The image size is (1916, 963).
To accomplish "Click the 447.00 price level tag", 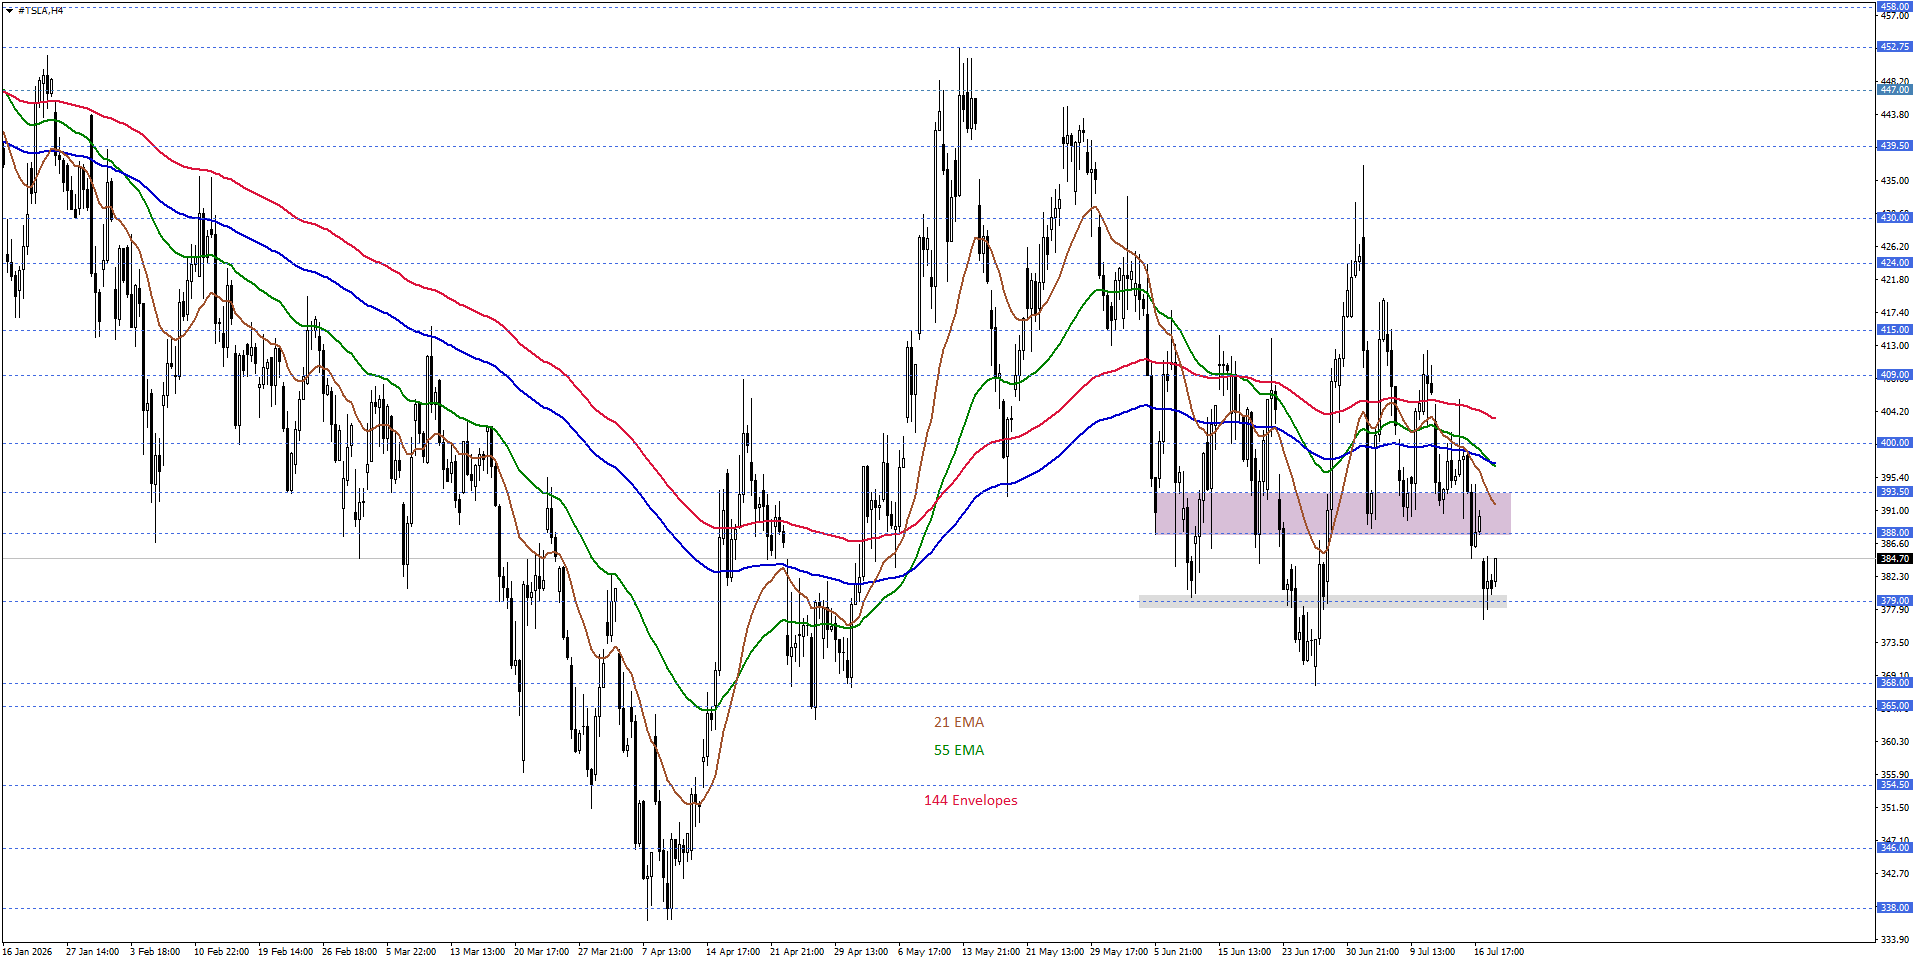I will [1895, 90].
